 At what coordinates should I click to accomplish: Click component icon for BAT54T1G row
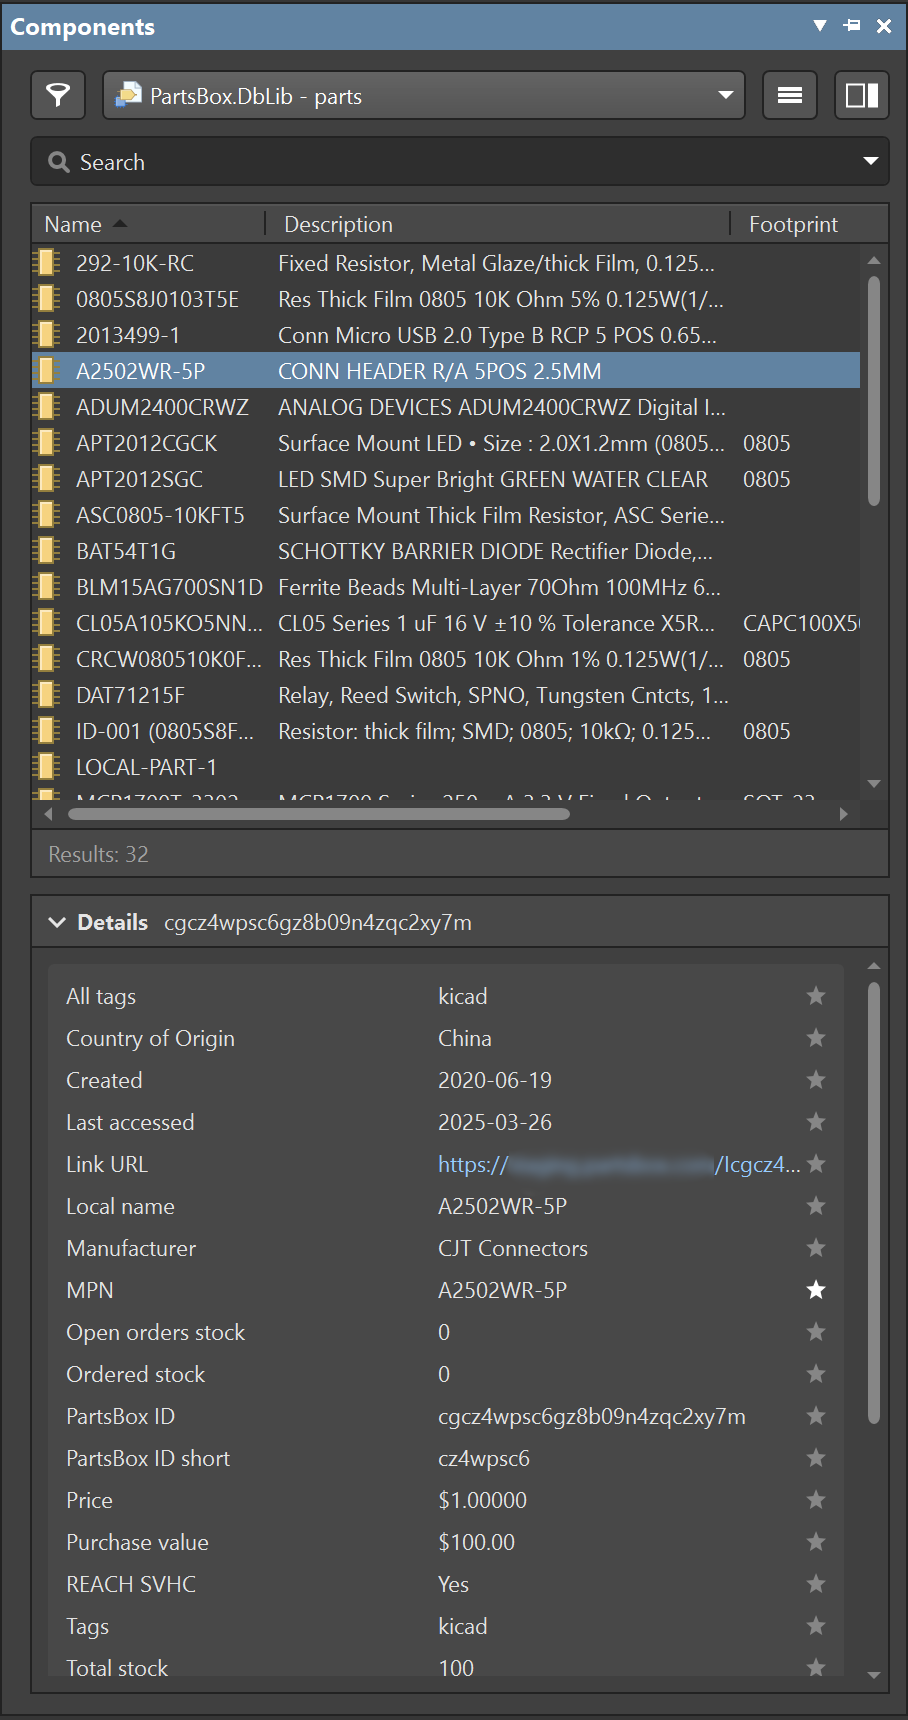click(46, 551)
